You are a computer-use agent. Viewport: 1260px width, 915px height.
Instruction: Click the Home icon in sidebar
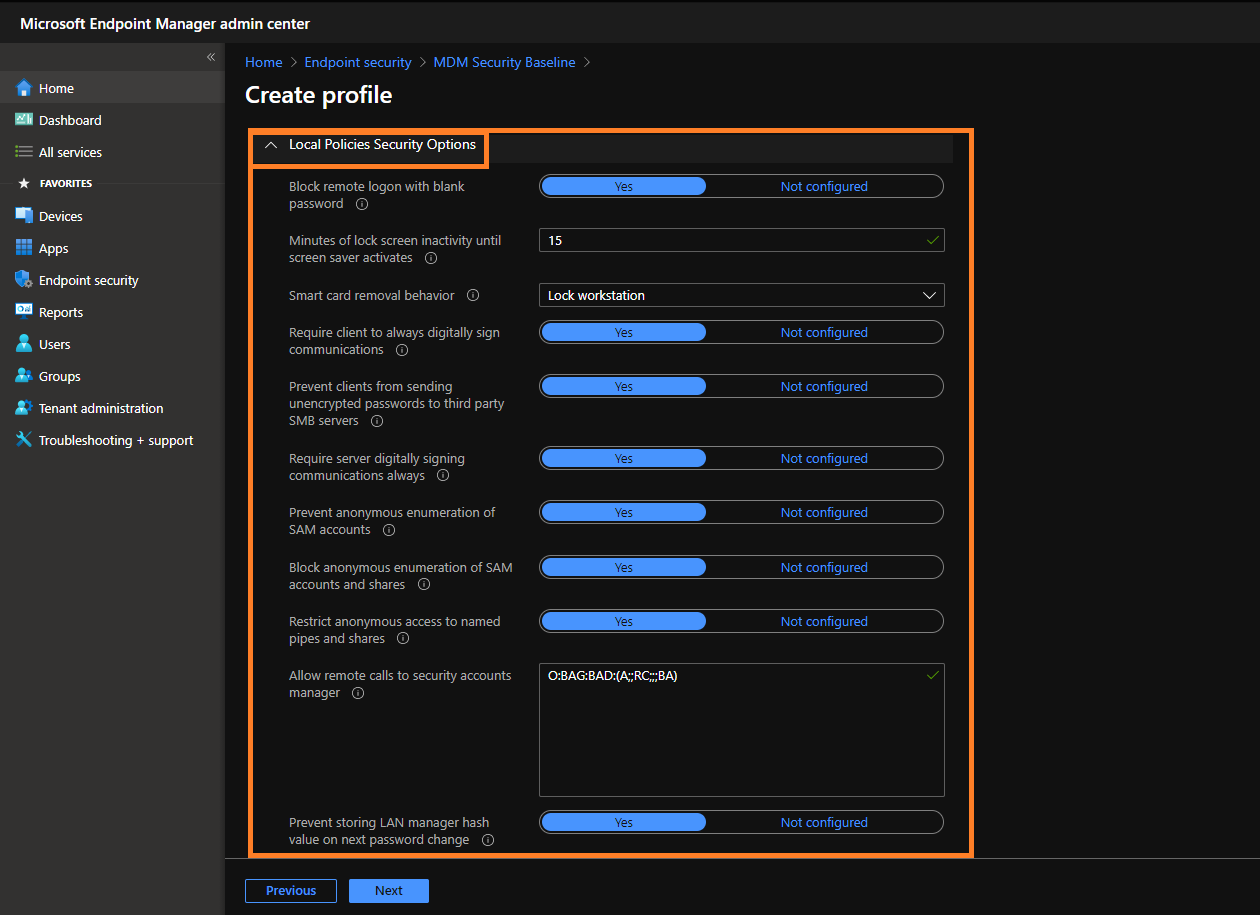tap(24, 88)
